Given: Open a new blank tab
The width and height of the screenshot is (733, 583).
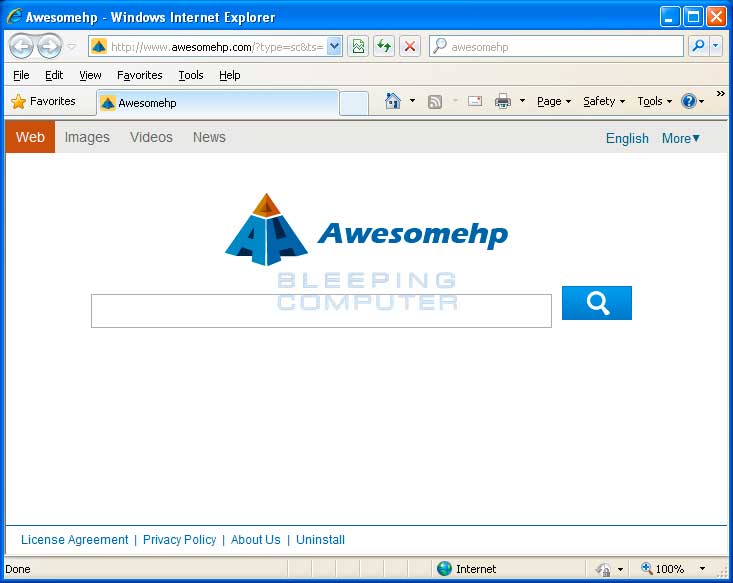Looking at the screenshot, I should tap(354, 103).
